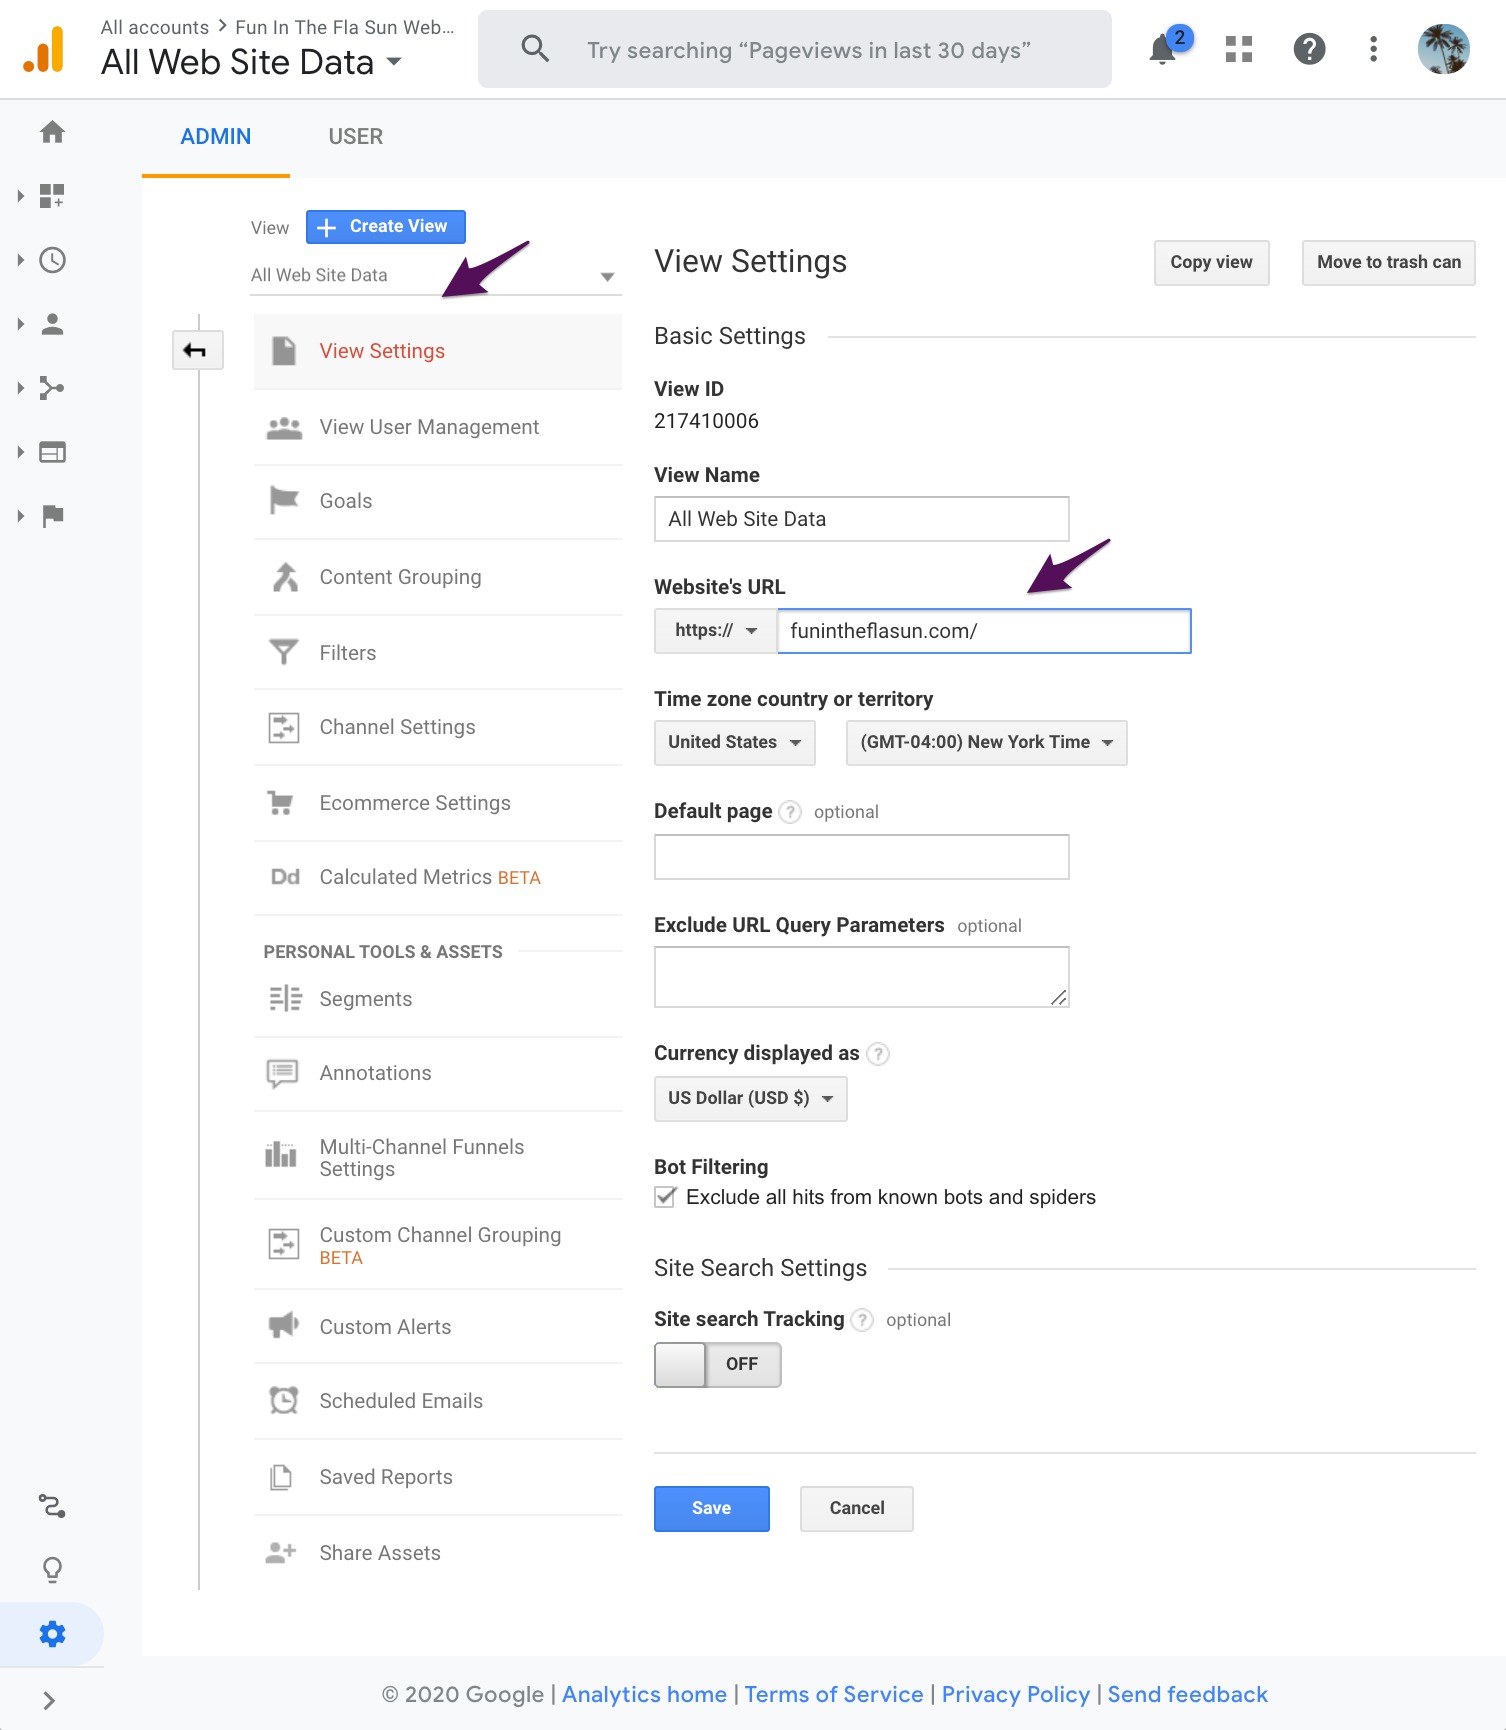Open Filters settings
The height and width of the screenshot is (1730, 1506).
tap(438, 653)
